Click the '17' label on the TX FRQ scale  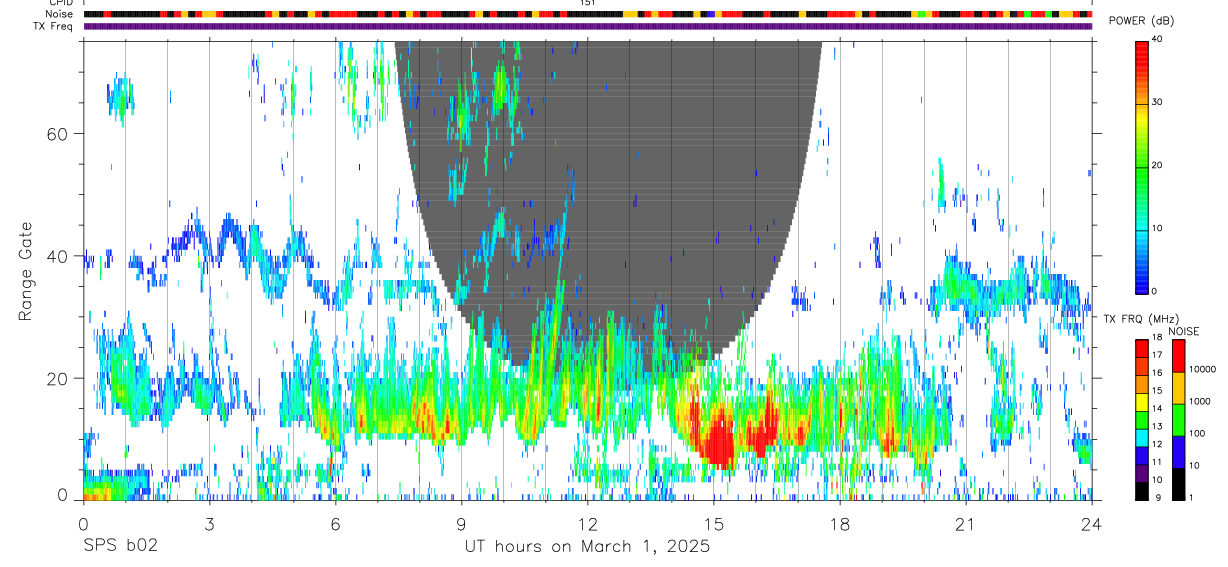coord(1157,354)
